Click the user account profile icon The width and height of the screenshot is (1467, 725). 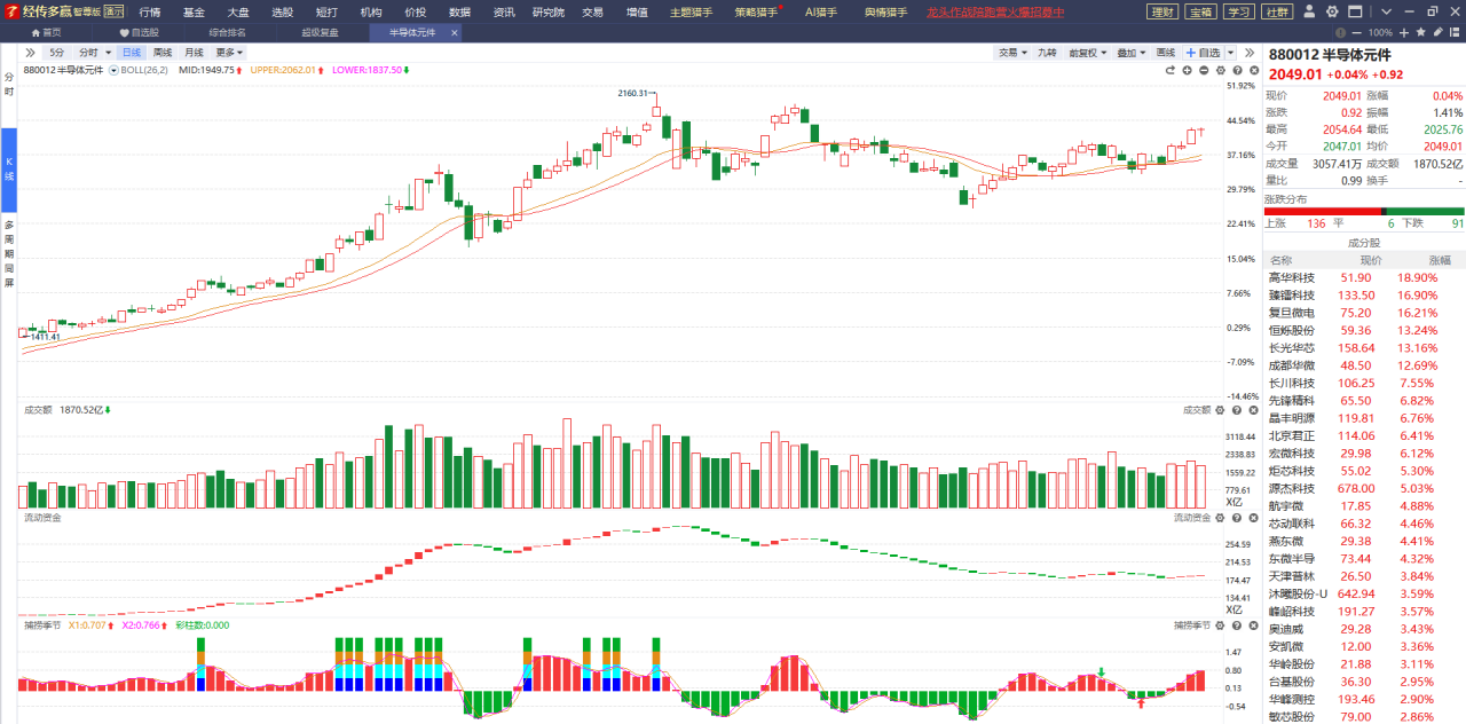point(1311,12)
